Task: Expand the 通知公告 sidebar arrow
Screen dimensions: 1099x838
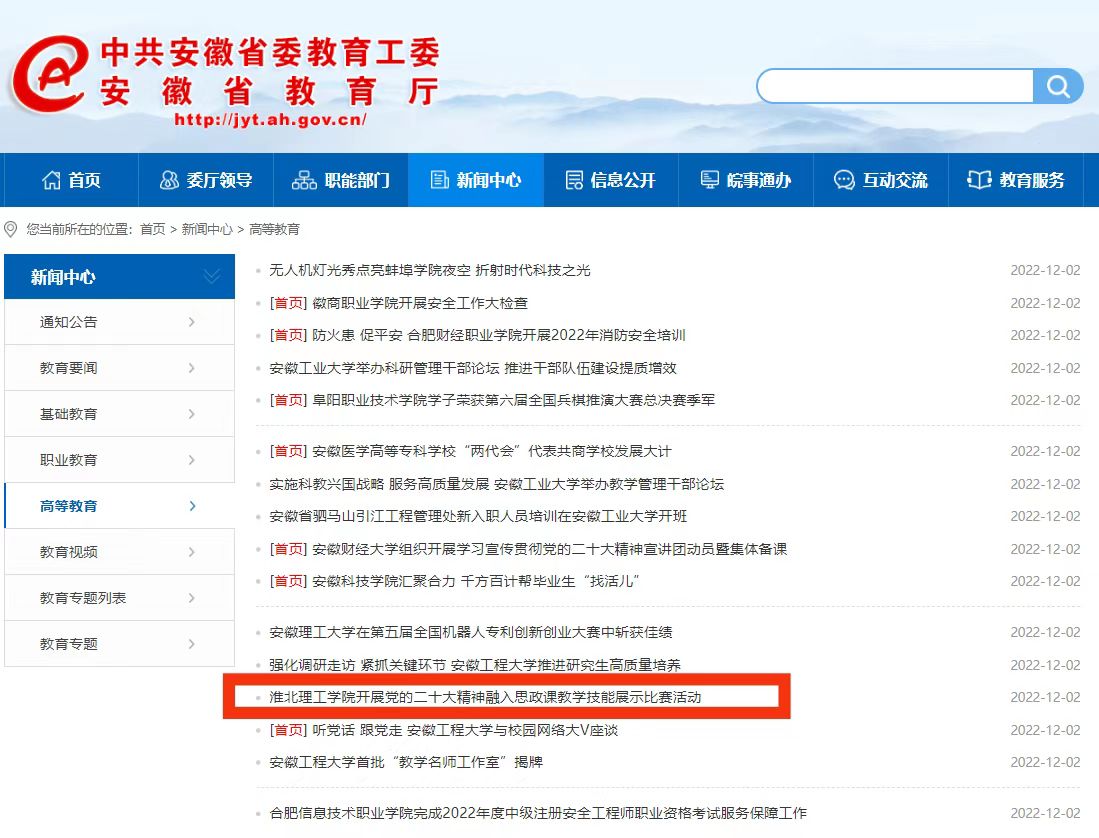Action: tap(191, 322)
